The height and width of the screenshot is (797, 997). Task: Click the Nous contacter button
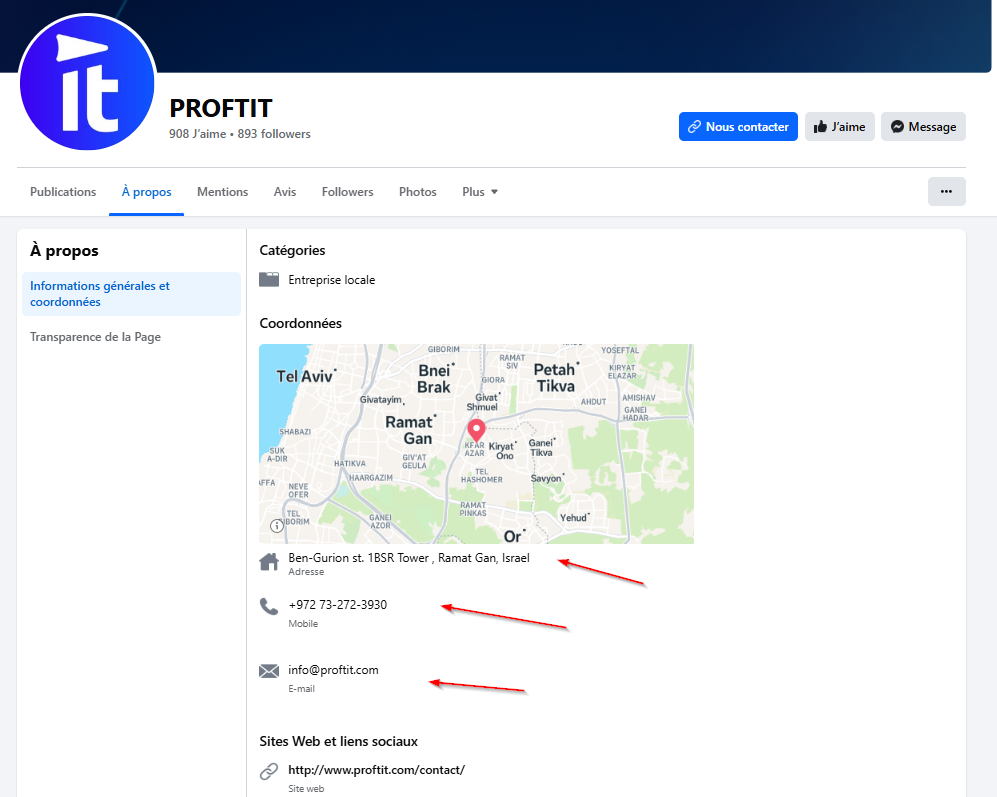(x=738, y=127)
